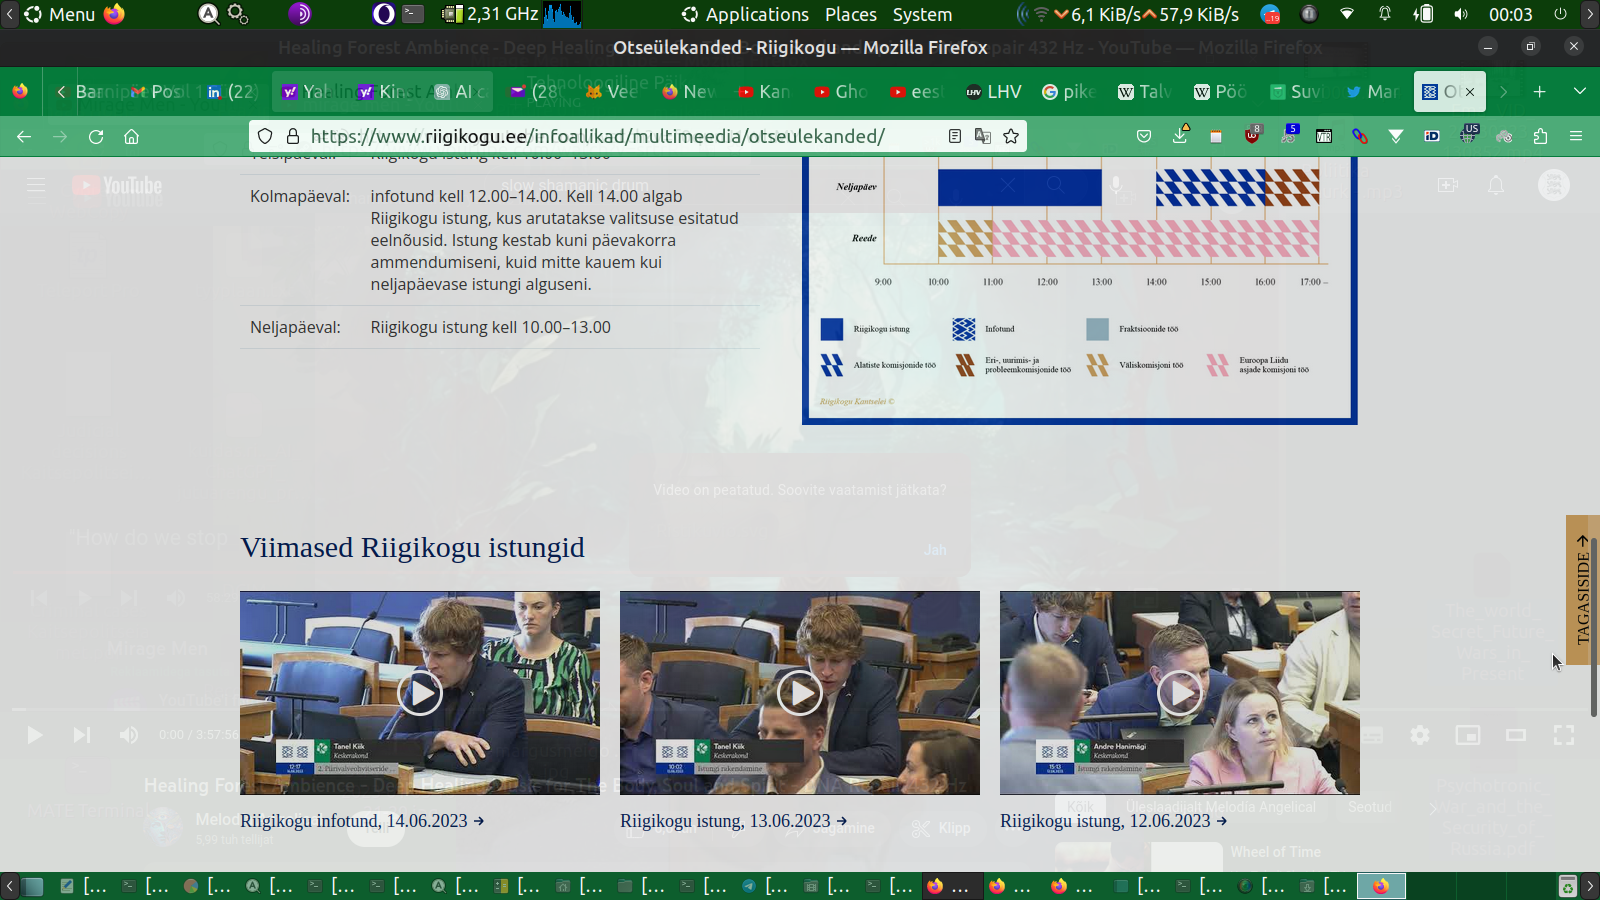Switch to the Wikipedia 'Talv' tab

[x=1145, y=91]
